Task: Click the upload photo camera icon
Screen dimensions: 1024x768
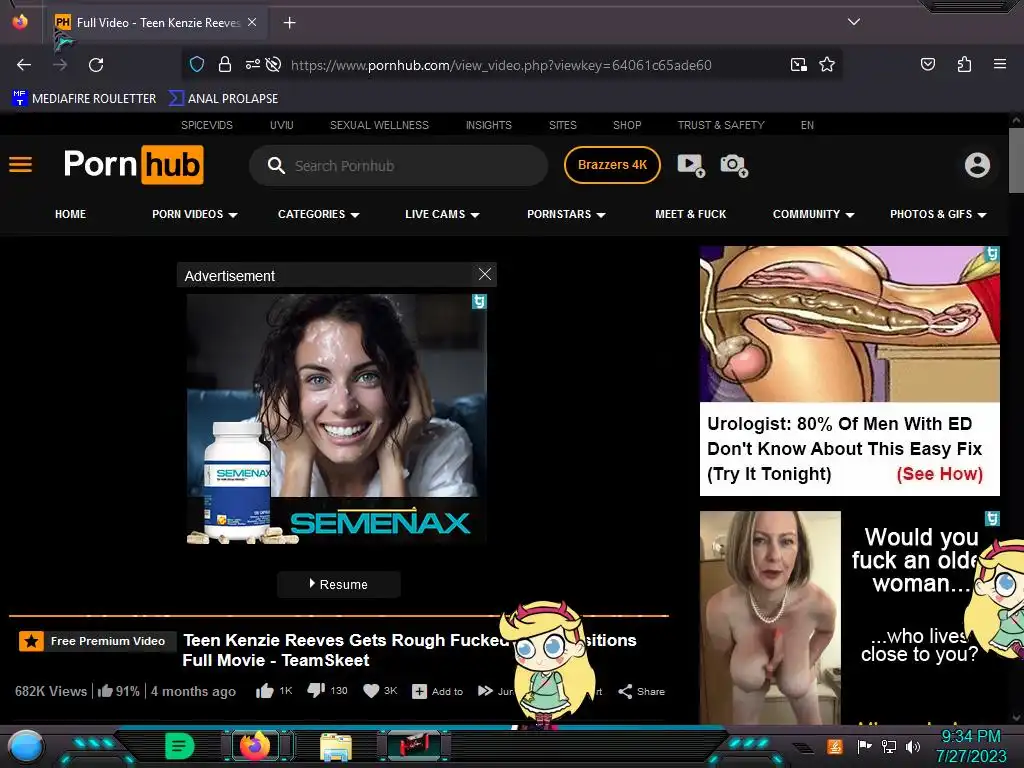Action: pos(733,165)
